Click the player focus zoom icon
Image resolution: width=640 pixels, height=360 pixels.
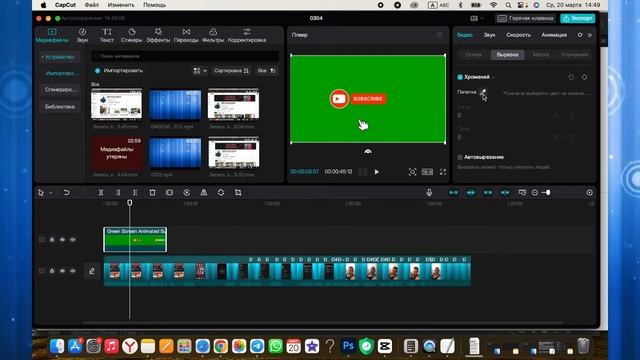(x=412, y=172)
